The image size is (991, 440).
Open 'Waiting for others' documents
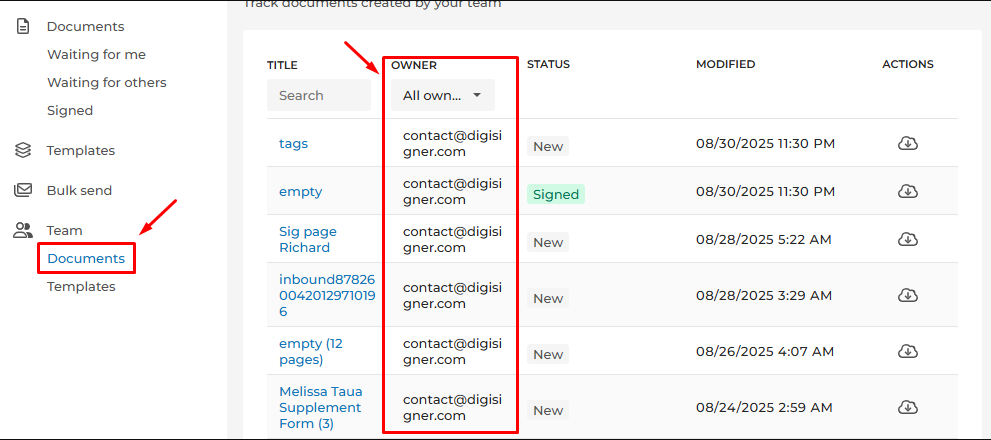coord(106,82)
